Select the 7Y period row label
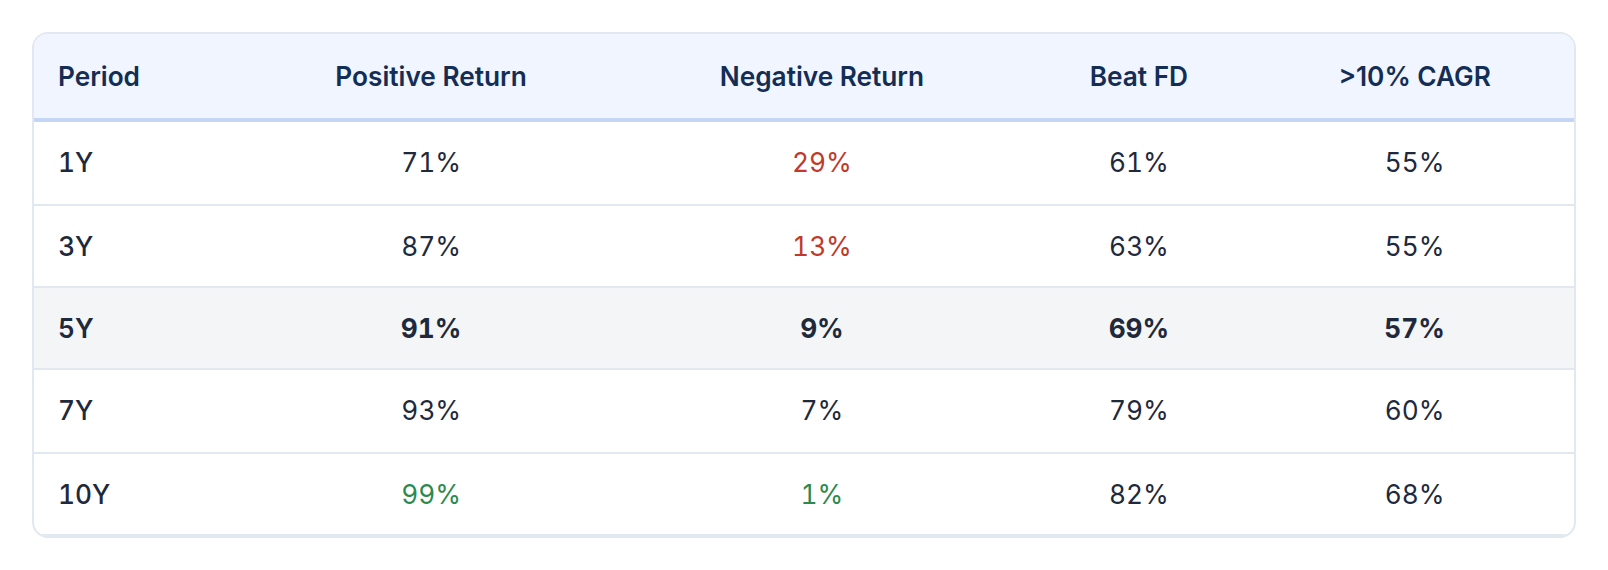1608x570 pixels. pyautogui.click(x=75, y=411)
